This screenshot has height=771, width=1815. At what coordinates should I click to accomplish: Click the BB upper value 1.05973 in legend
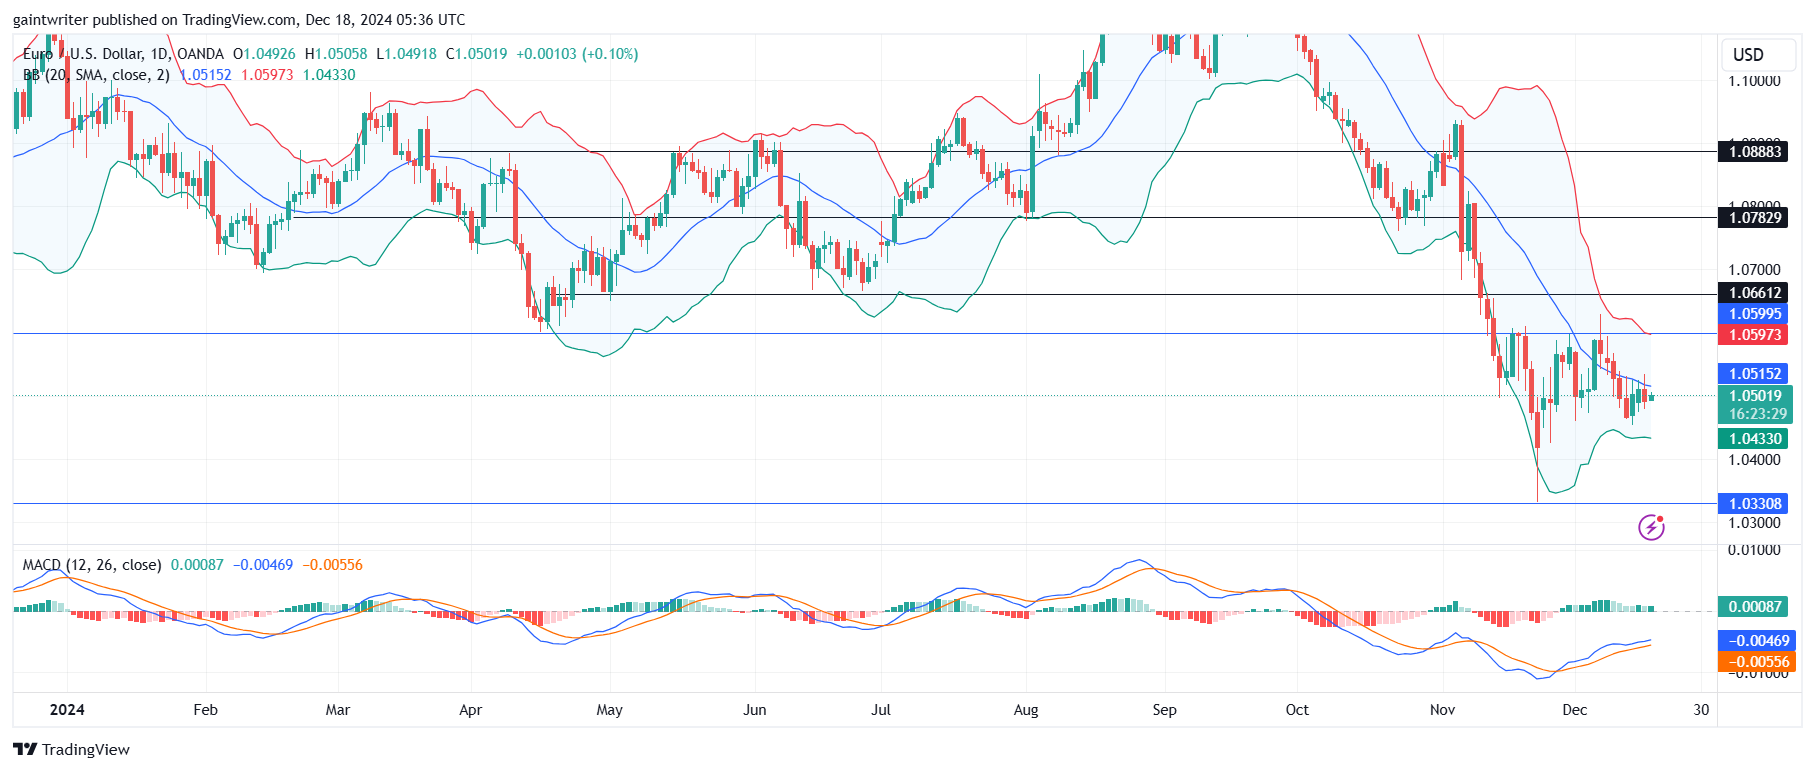point(267,75)
